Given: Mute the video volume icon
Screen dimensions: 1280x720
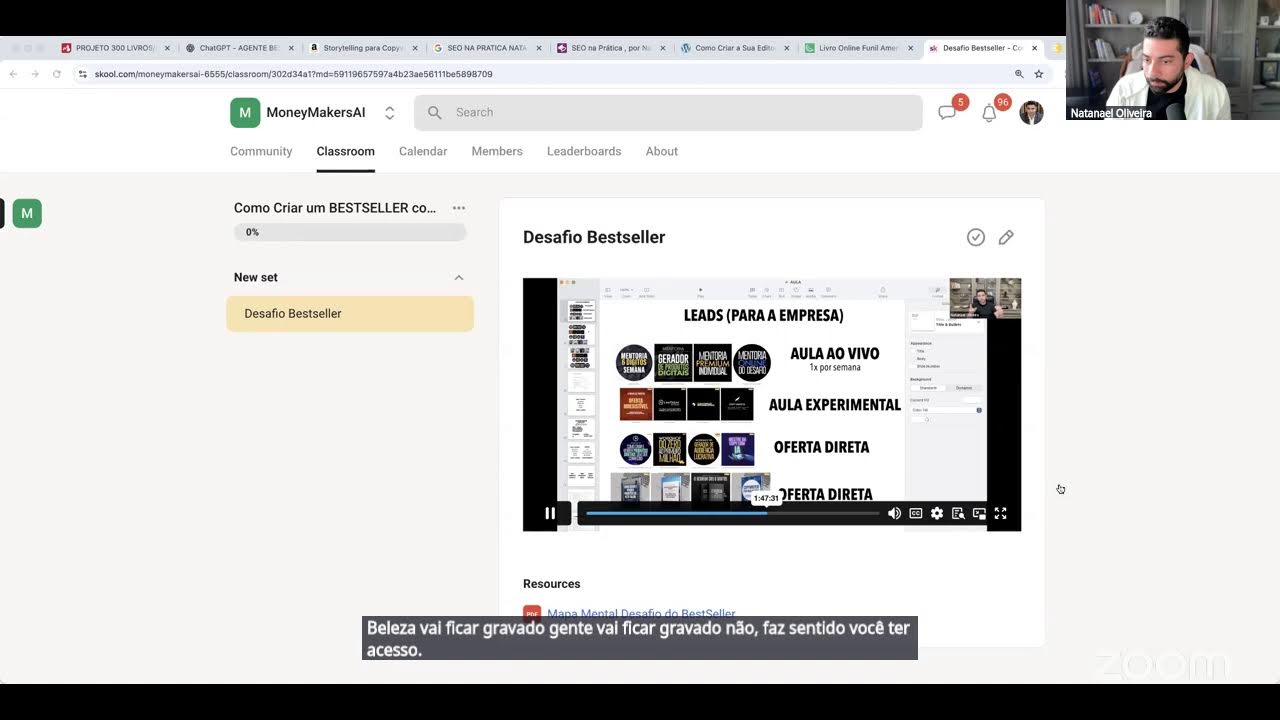Looking at the screenshot, I should click(894, 513).
